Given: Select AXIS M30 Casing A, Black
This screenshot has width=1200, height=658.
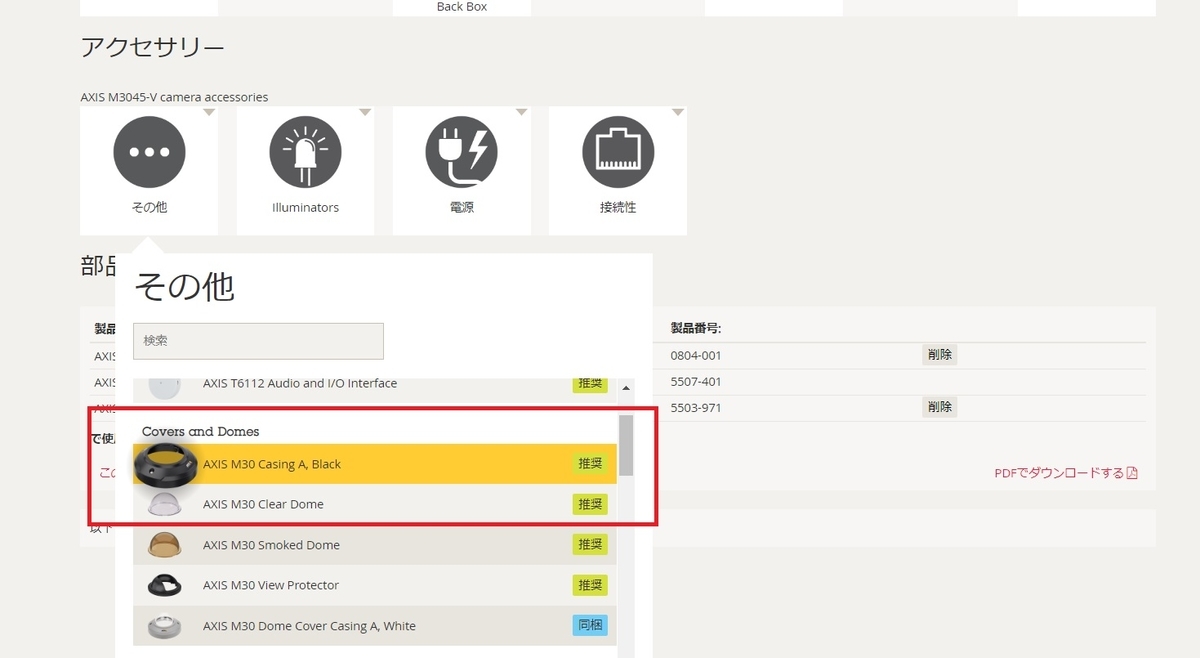Looking at the screenshot, I should tap(375, 464).
